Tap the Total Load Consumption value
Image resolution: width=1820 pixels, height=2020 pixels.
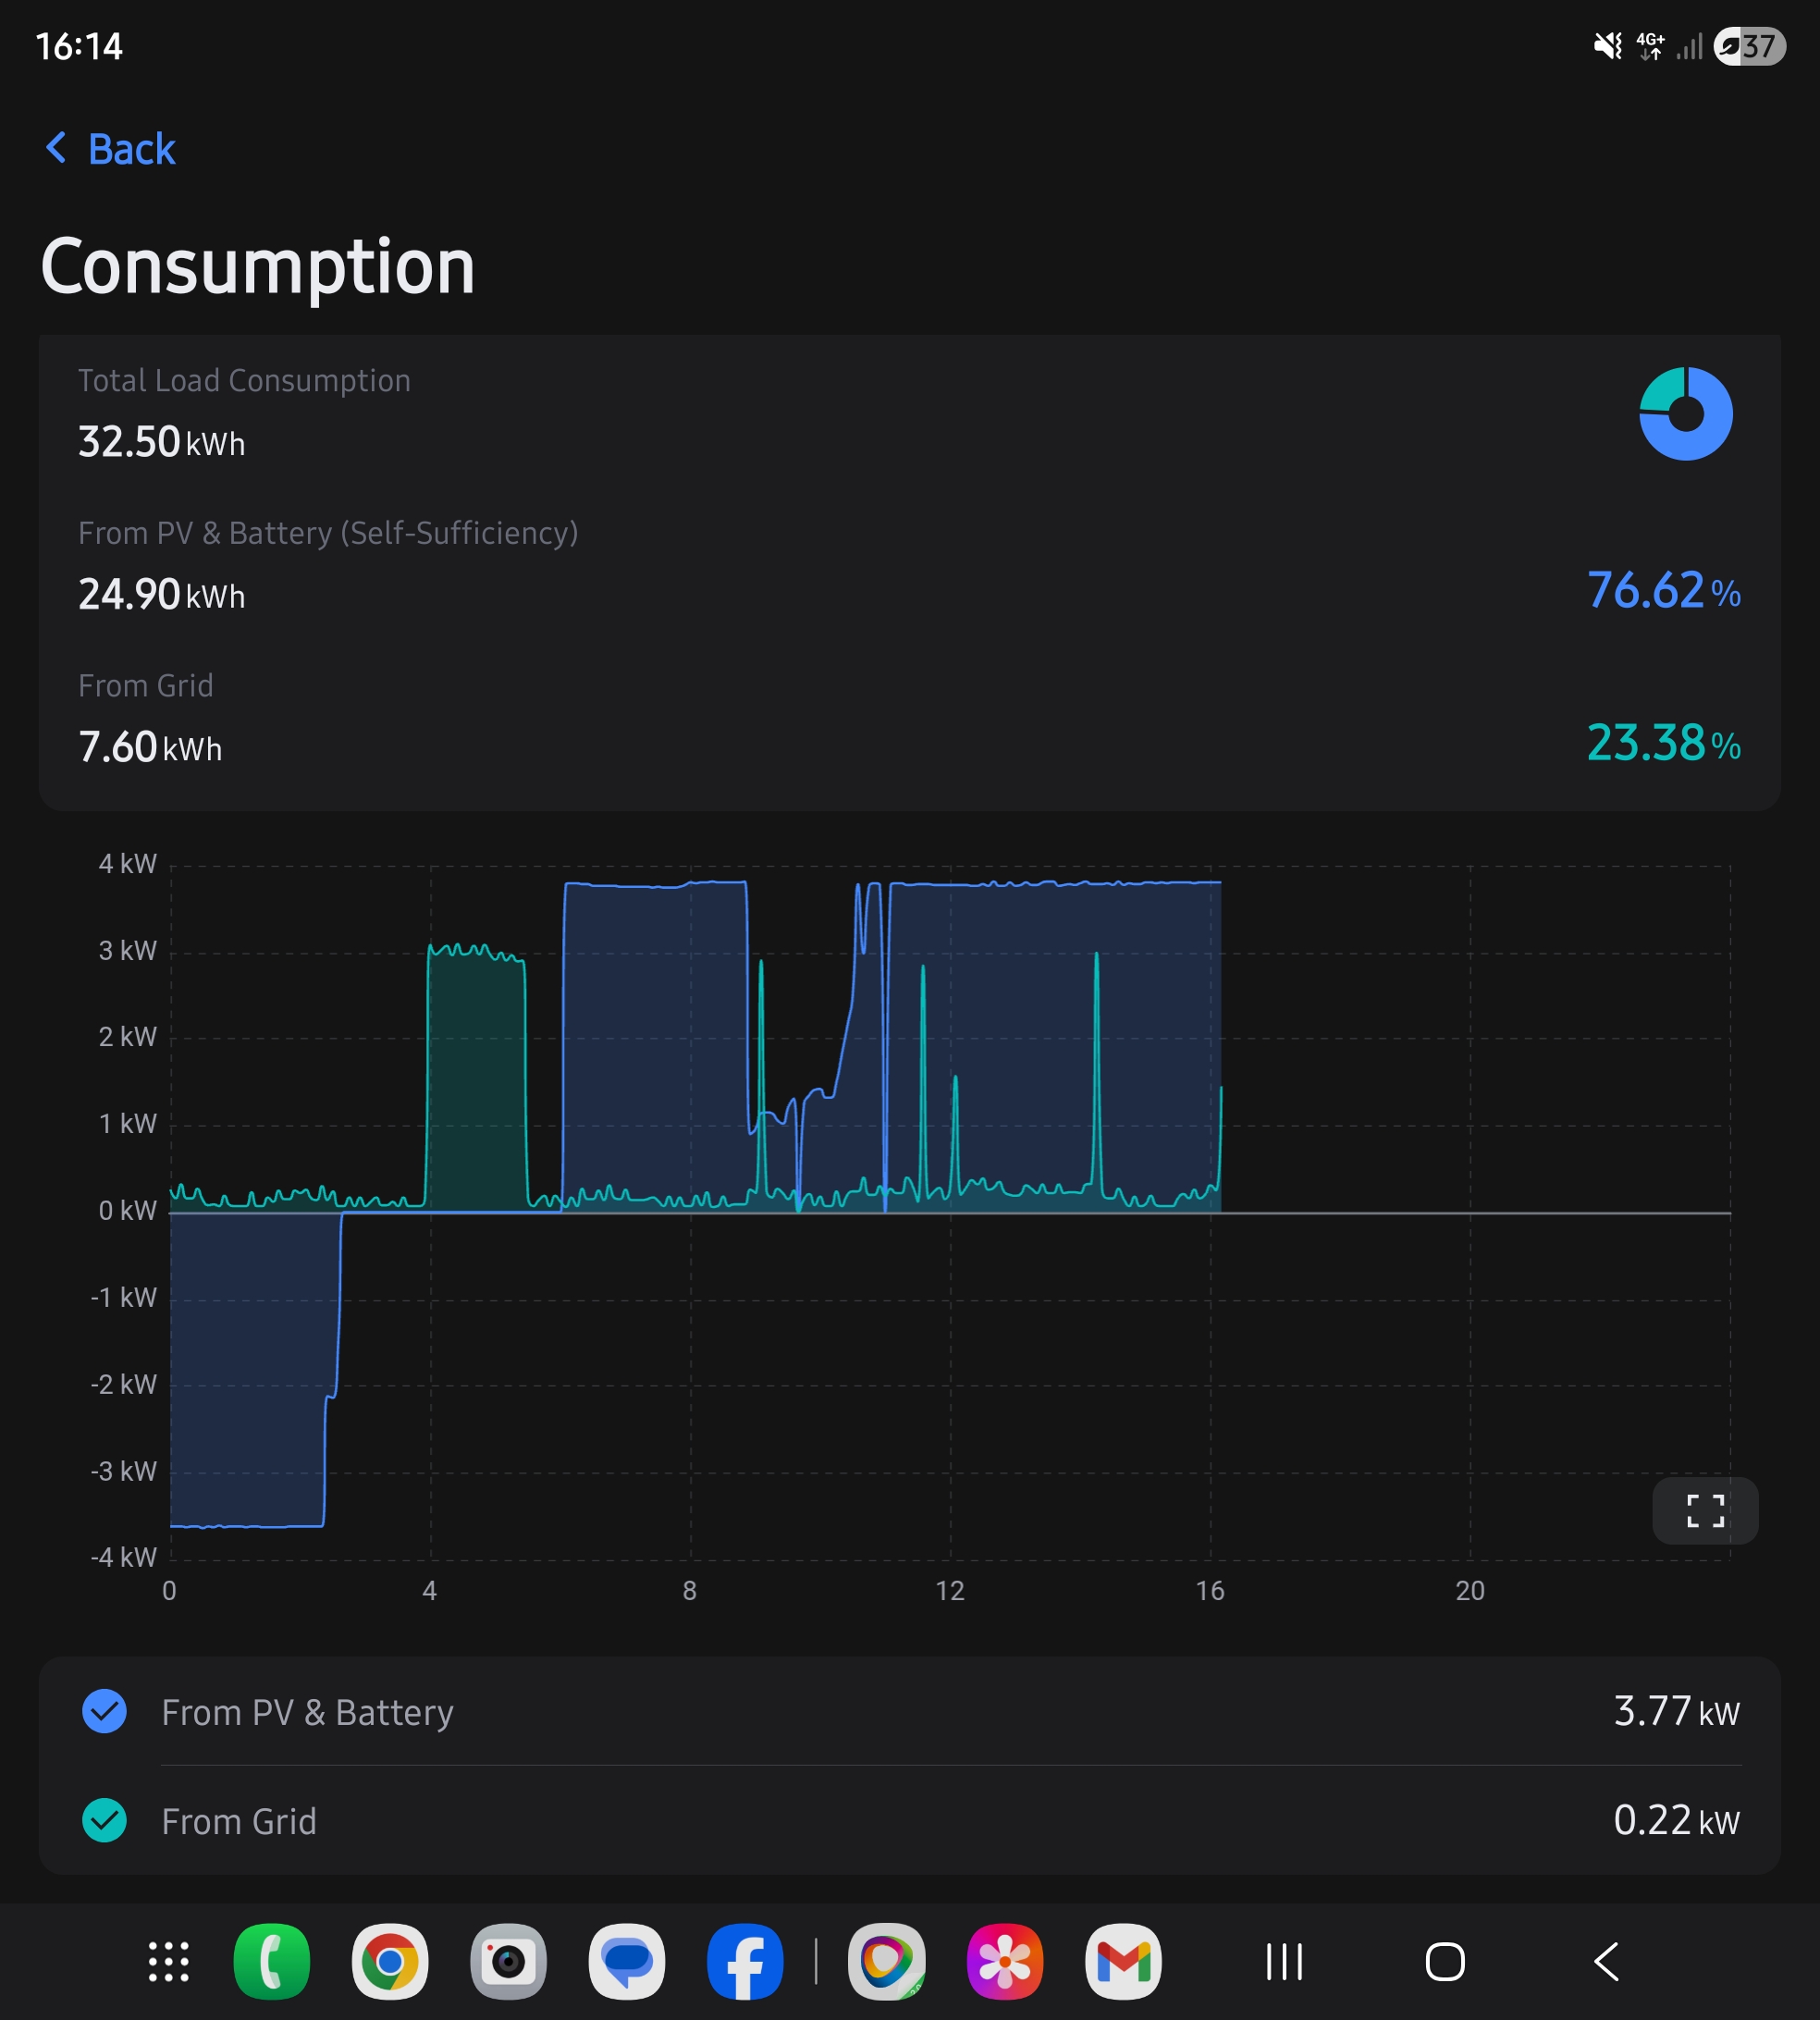coord(161,442)
